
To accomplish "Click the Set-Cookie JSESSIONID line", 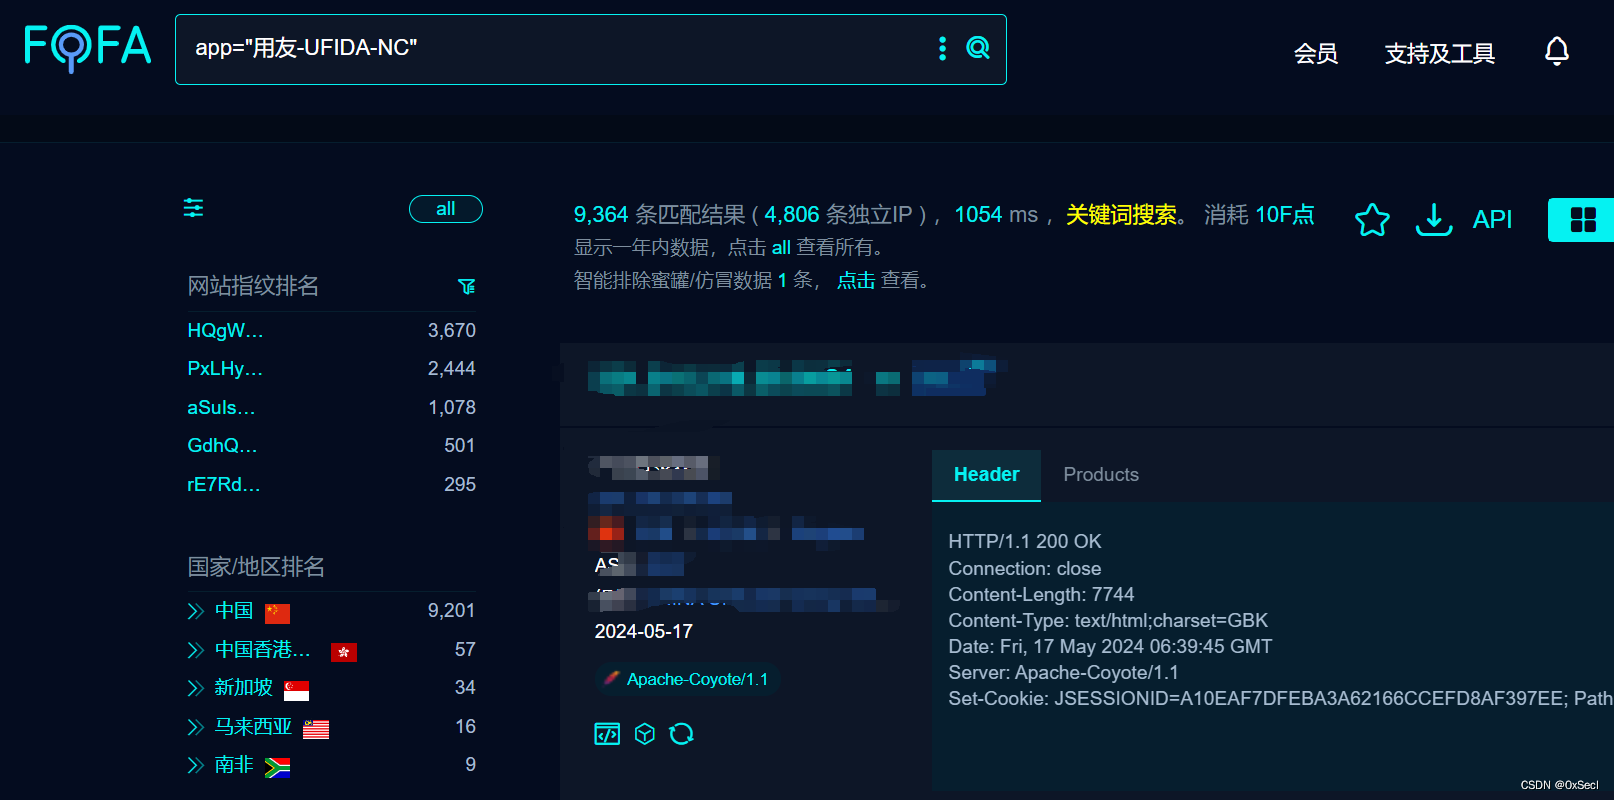I will [1280, 699].
